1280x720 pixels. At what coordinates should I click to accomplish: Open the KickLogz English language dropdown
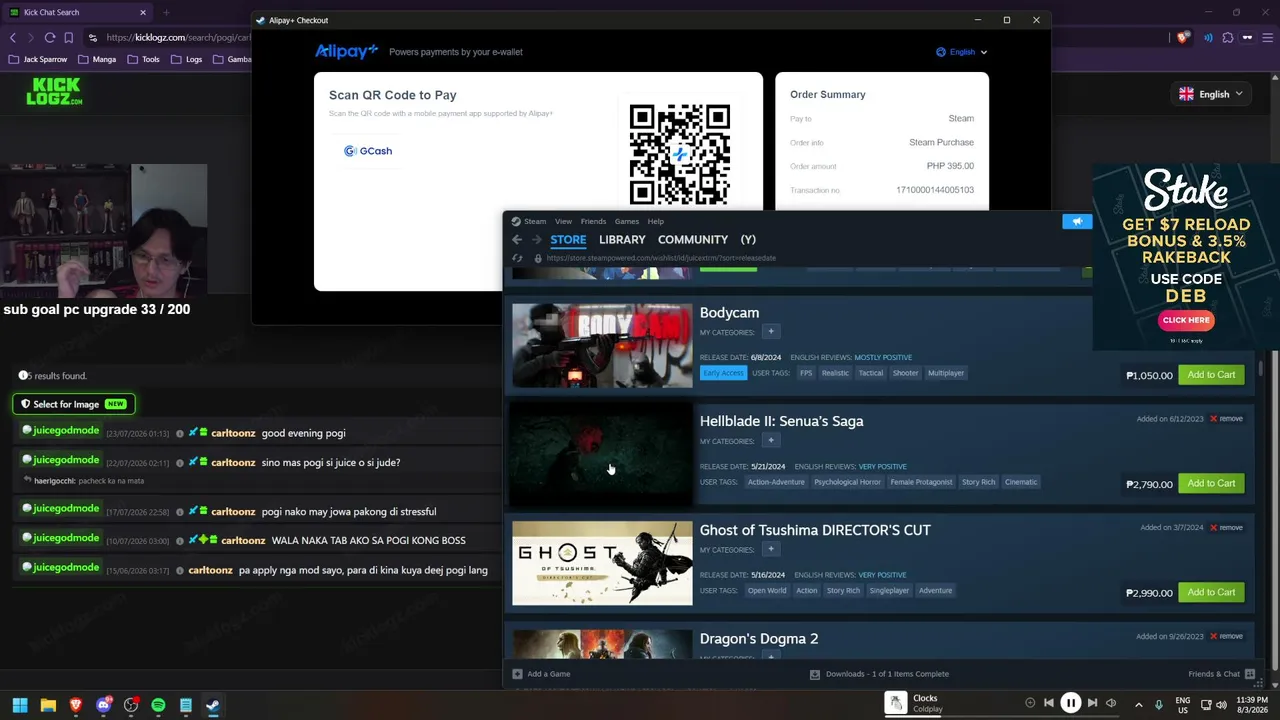pos(1211,94)
